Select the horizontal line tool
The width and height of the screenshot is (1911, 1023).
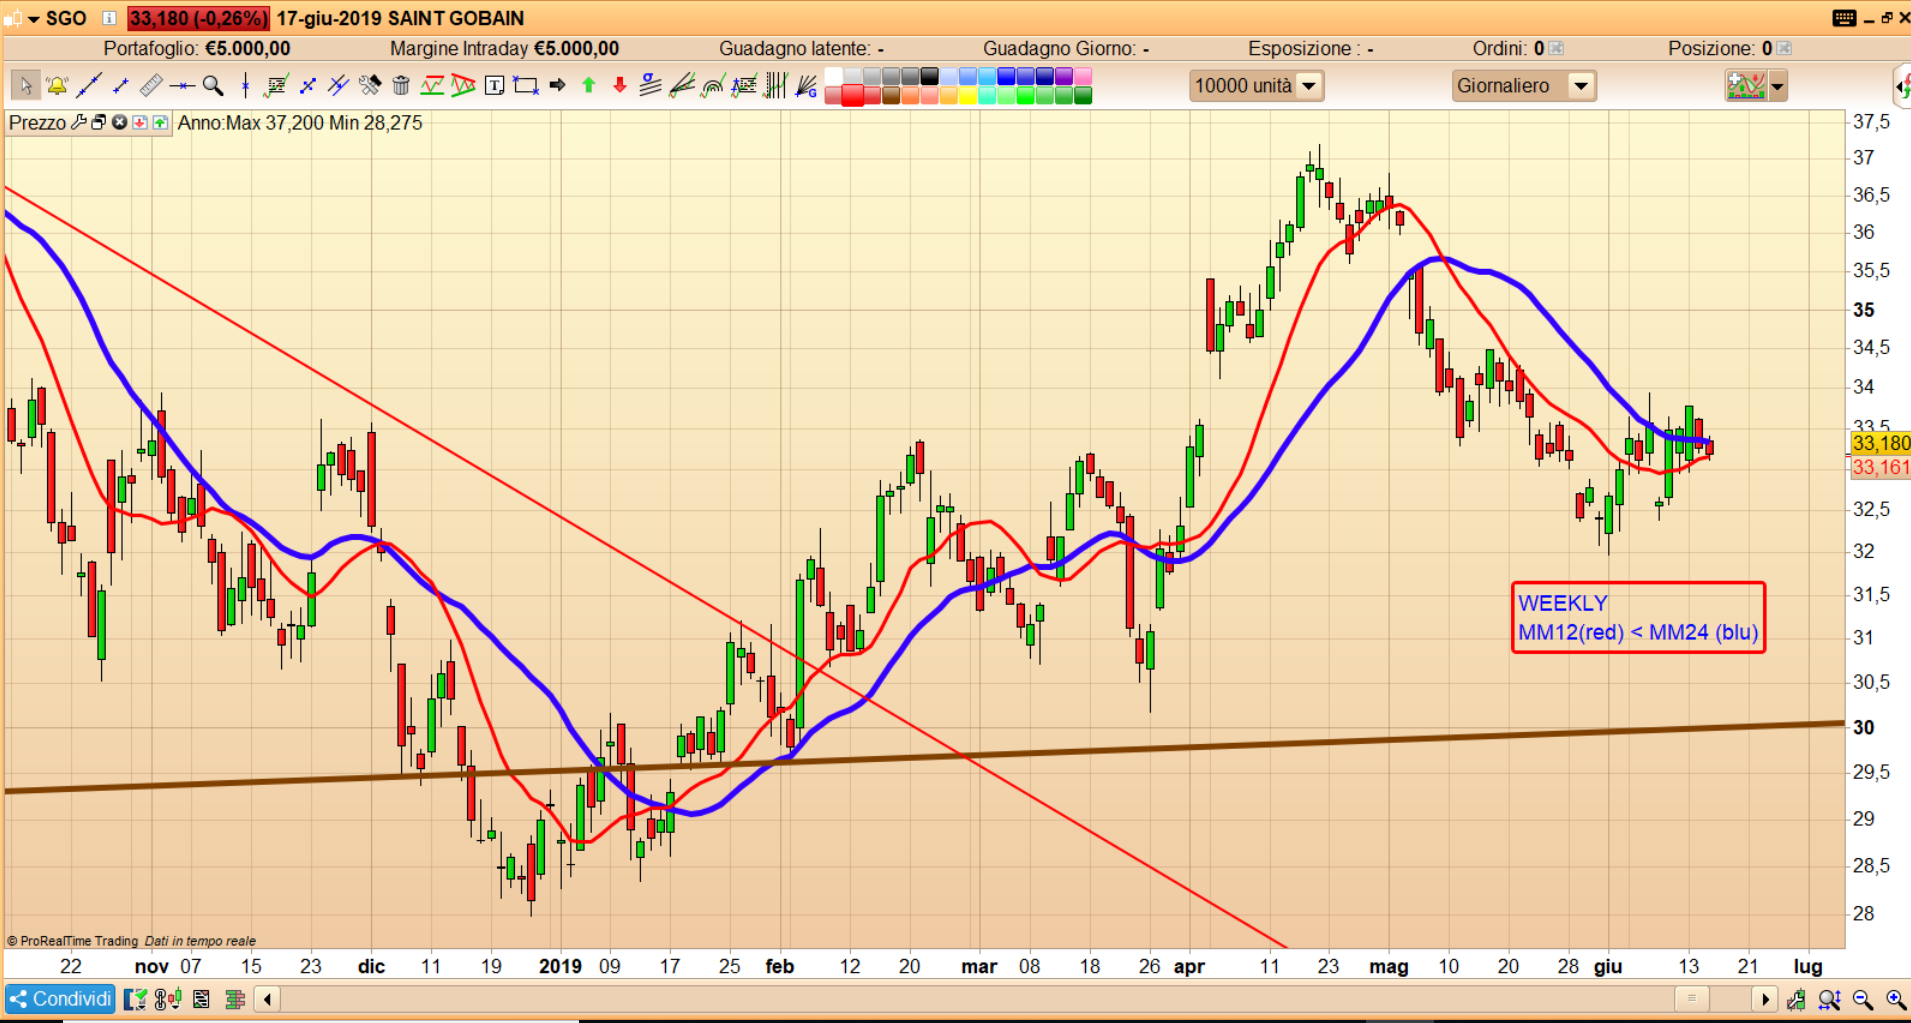(182, 86)
